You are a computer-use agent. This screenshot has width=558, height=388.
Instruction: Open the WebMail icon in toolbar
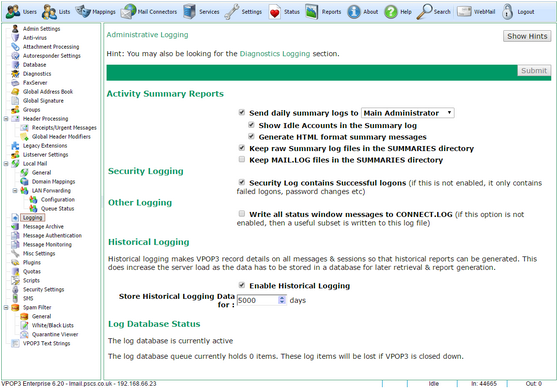[464, 11]
